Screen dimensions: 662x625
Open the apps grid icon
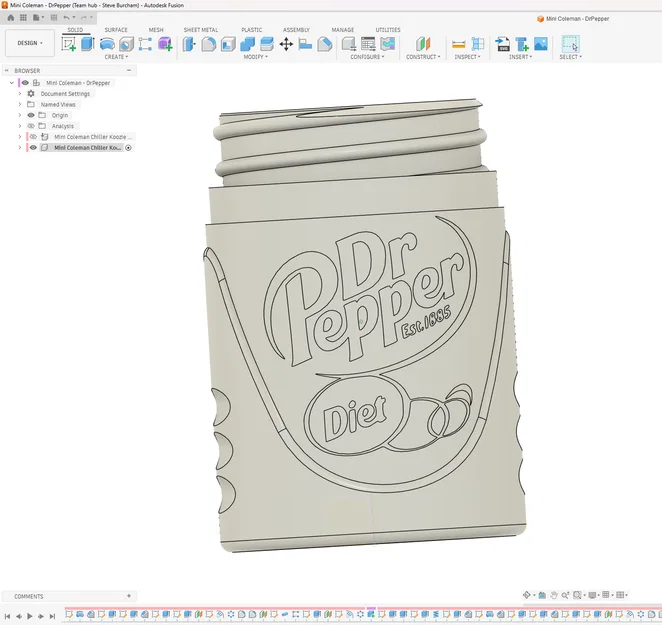tap(23, 18)
